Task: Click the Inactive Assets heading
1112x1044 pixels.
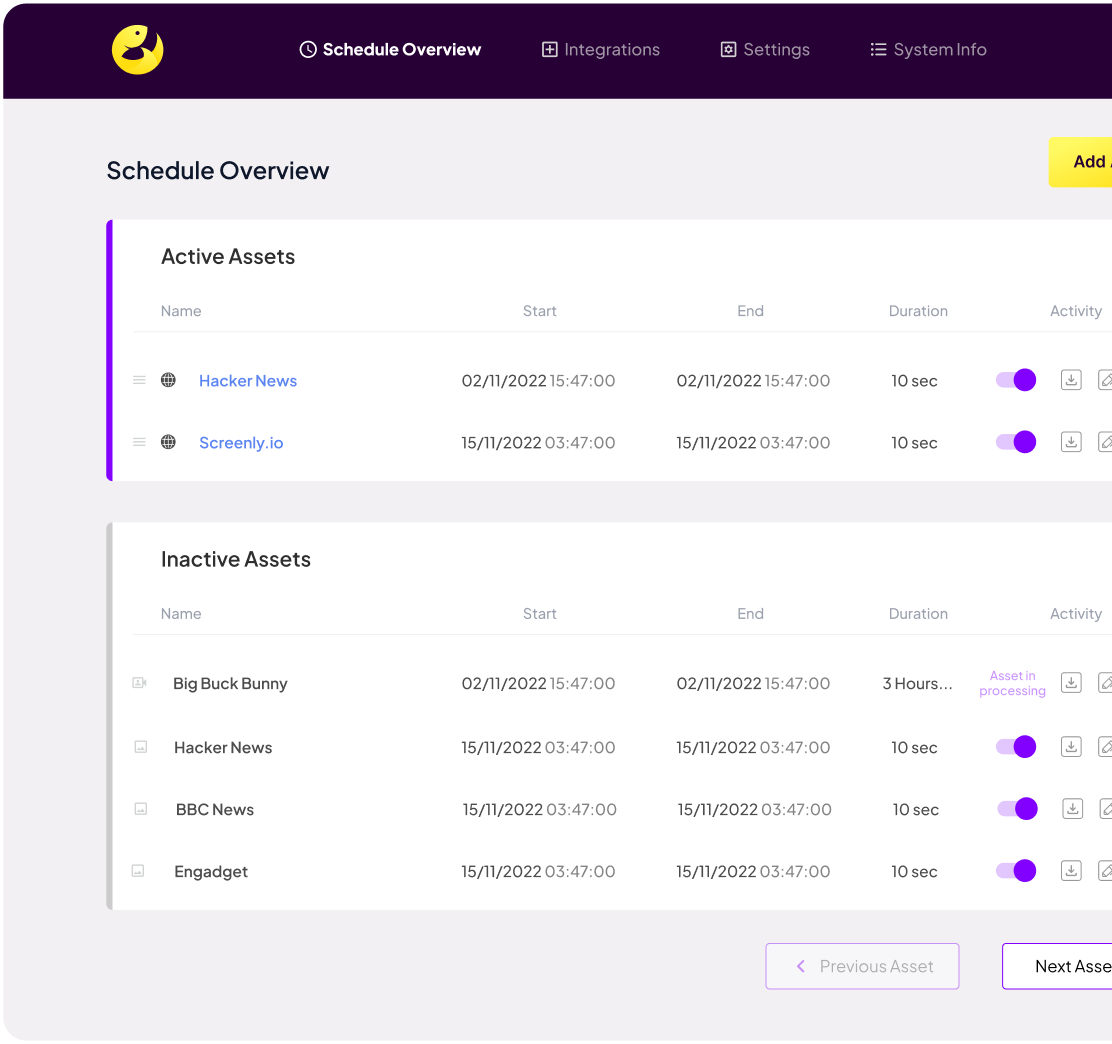Action: (236, 560)
